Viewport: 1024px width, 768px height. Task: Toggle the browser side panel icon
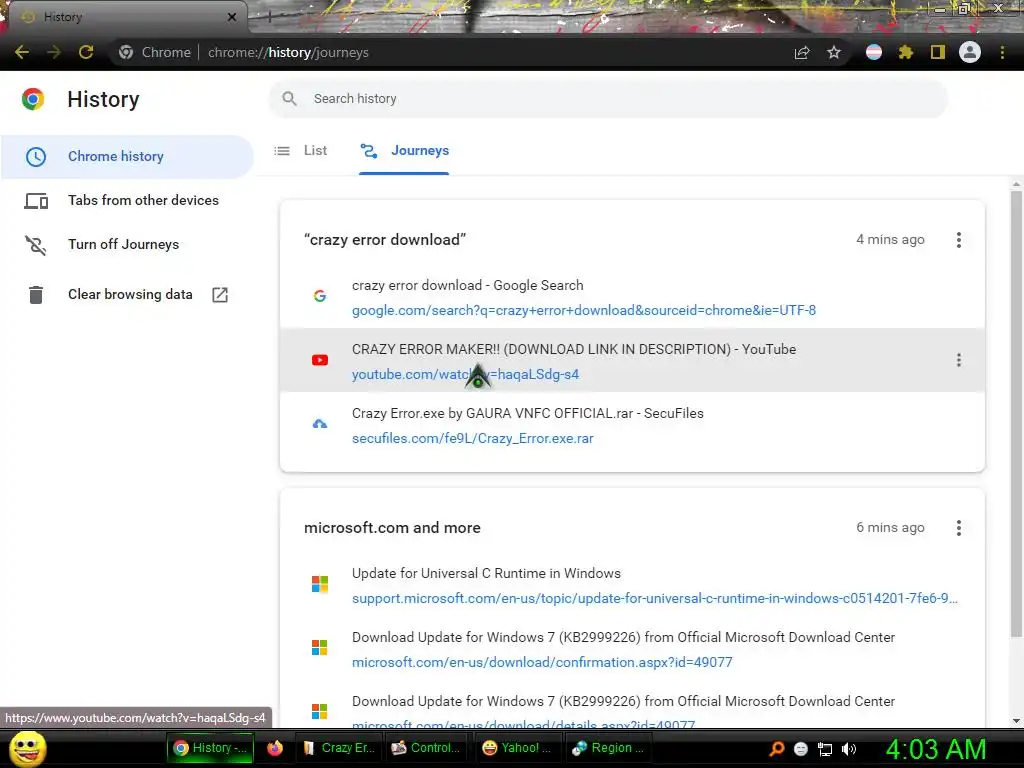[938, 52]
